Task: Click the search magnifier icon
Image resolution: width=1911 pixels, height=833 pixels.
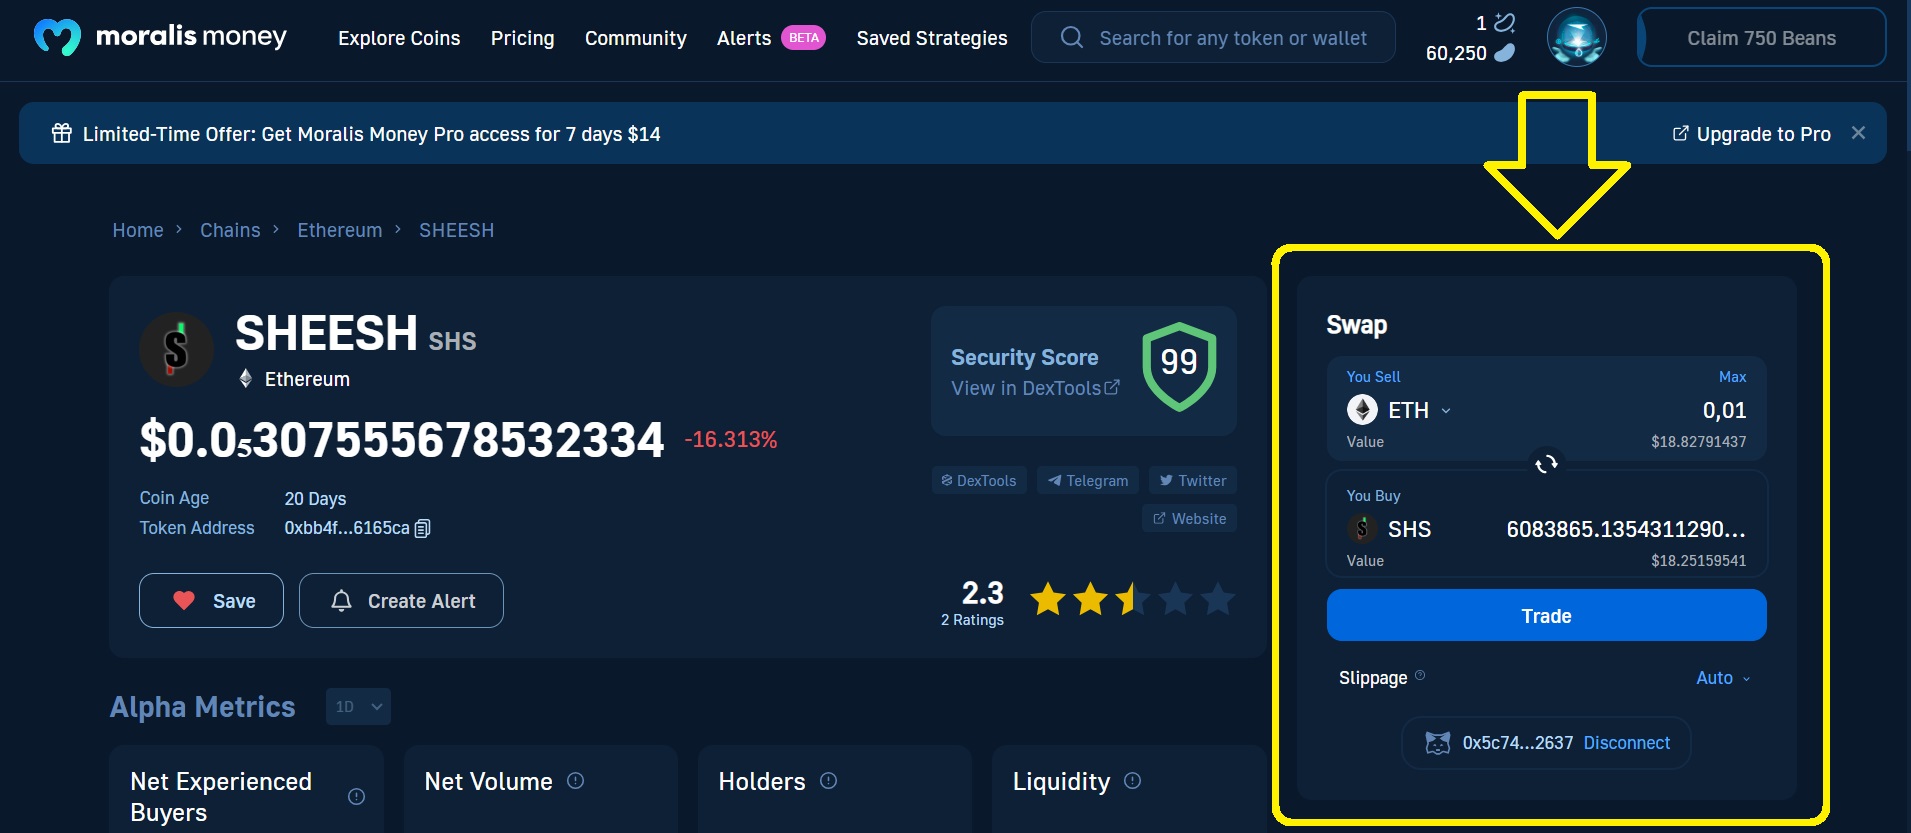Action: [1071, 38]
